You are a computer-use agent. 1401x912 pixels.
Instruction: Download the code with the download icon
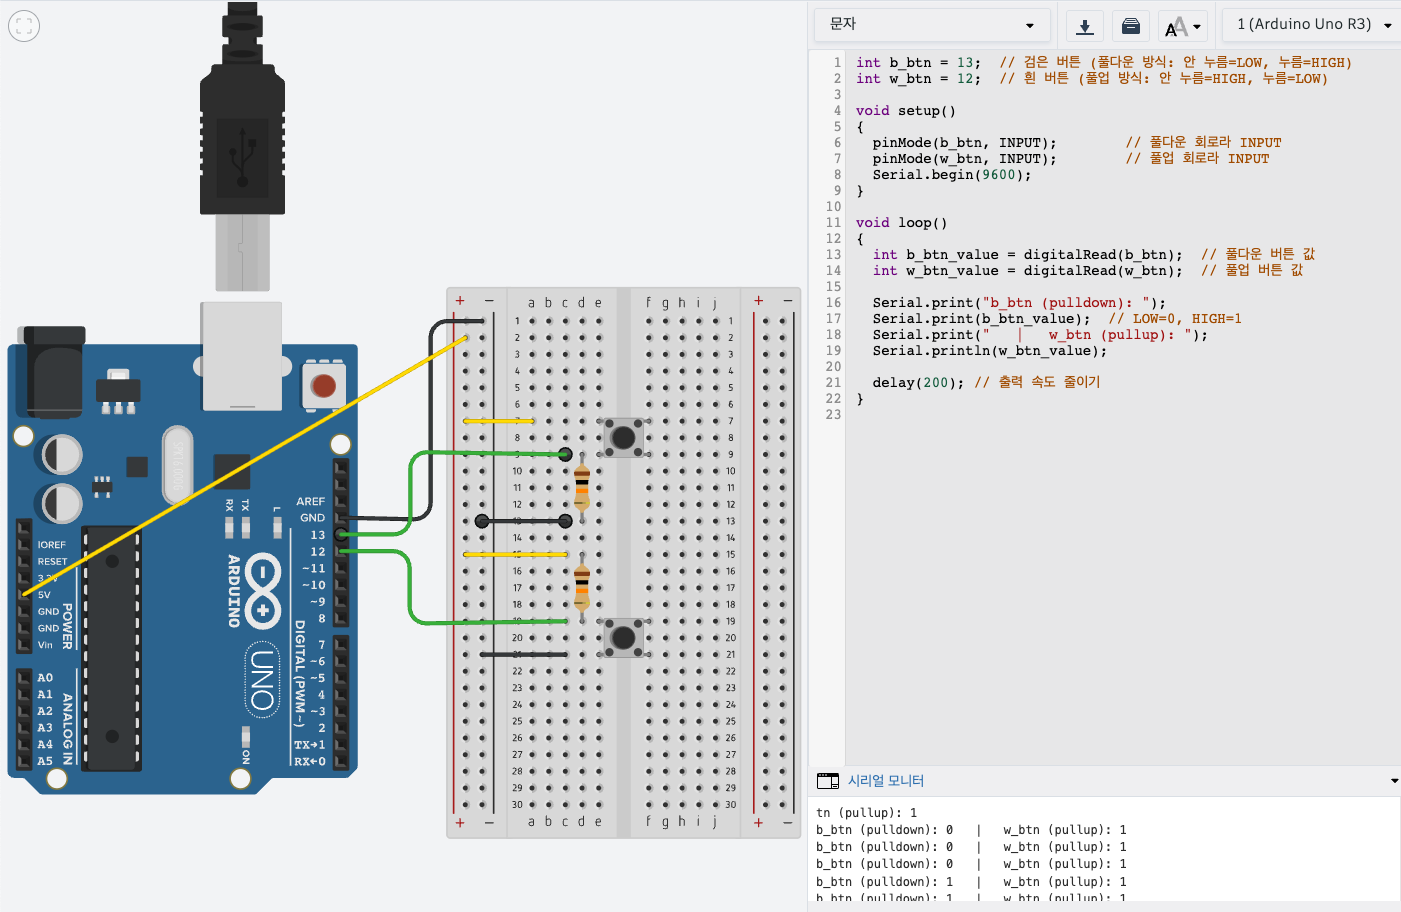(1084, 26)
